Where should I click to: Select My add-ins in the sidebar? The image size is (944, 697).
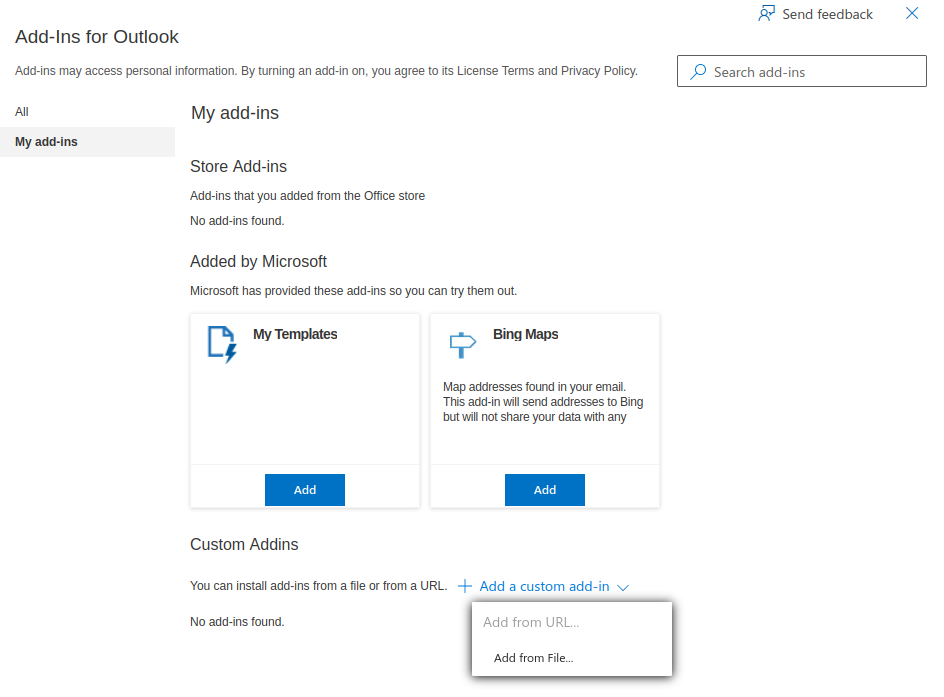pos(87,142)
